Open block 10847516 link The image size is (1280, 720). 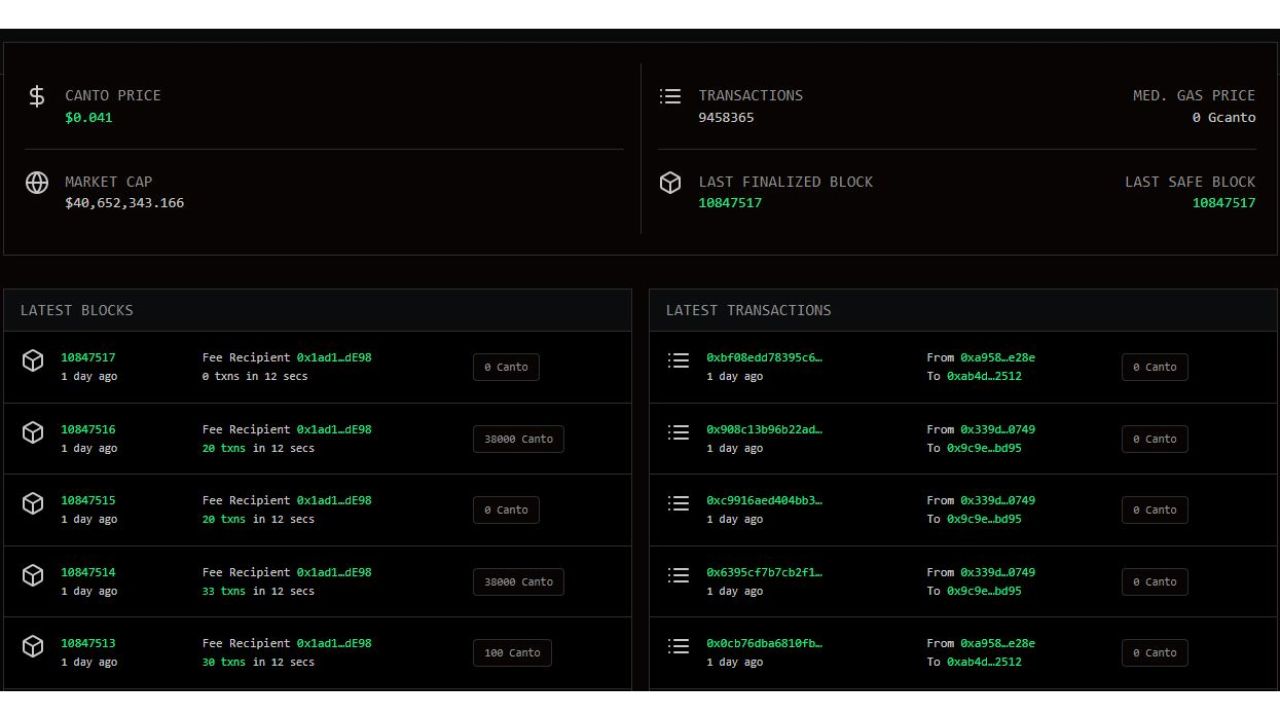point(88,430)
